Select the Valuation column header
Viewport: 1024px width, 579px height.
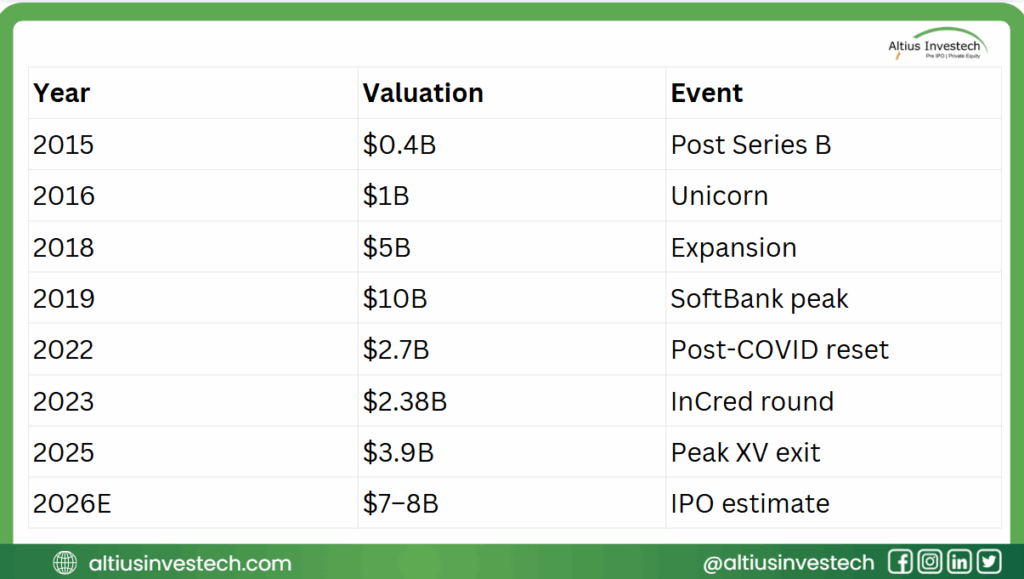tap(423, 93)
